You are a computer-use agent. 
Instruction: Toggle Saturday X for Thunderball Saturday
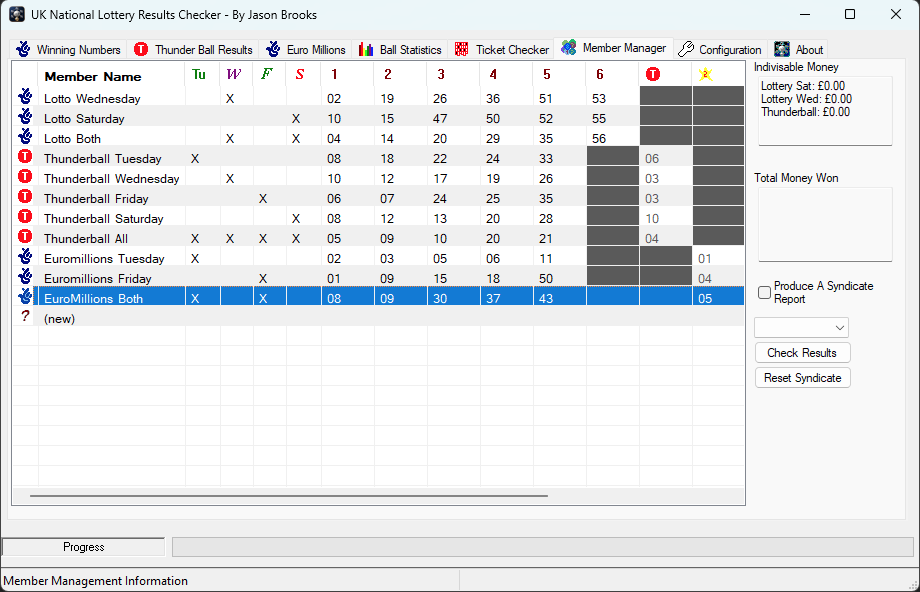[x=296, y=218]
